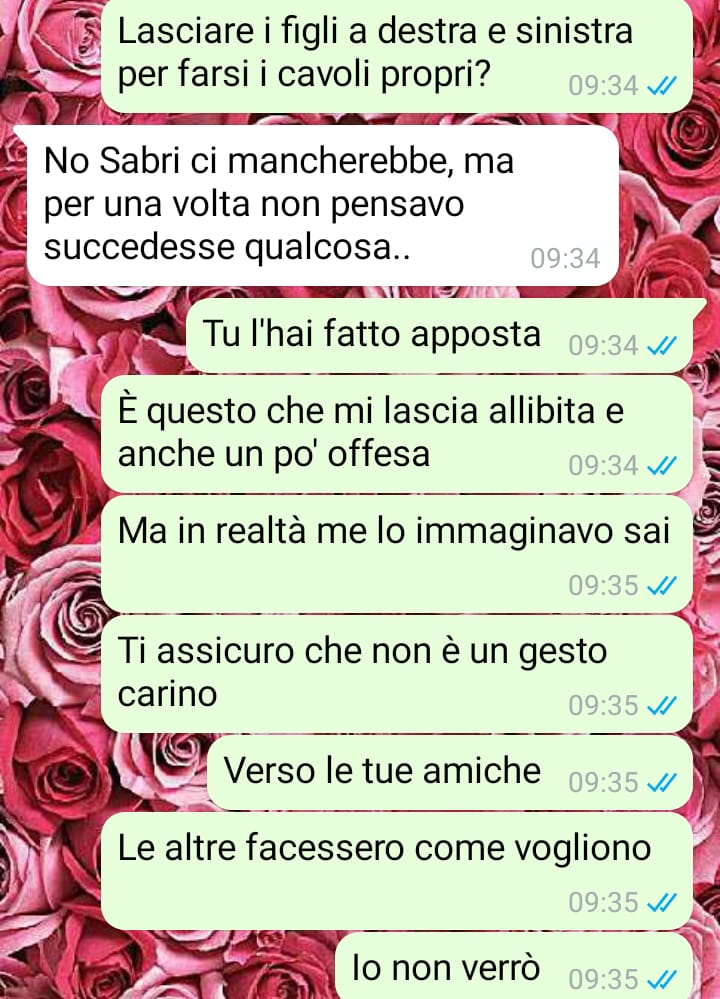Tap double-check icon on 'me lo immaginavo sai'
Screen dimensions: 720x999
(x=661, y=586)
